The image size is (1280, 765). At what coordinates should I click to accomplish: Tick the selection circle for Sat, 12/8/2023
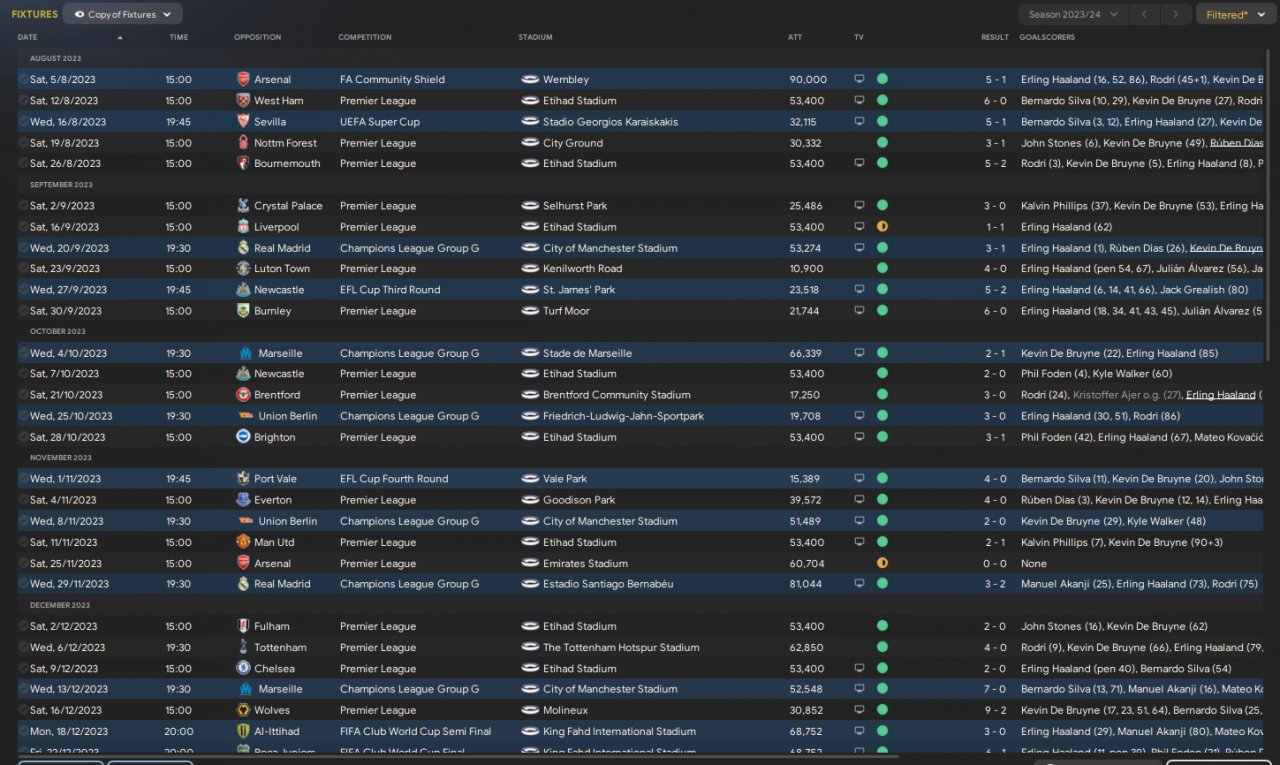coord(23,100)
